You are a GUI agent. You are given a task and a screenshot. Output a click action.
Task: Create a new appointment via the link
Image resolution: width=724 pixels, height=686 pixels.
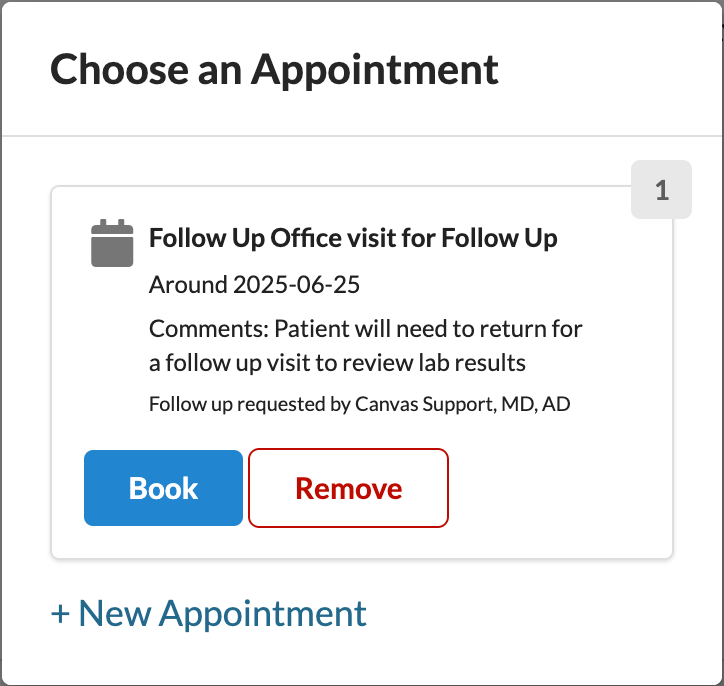click(x=209, y=612)
